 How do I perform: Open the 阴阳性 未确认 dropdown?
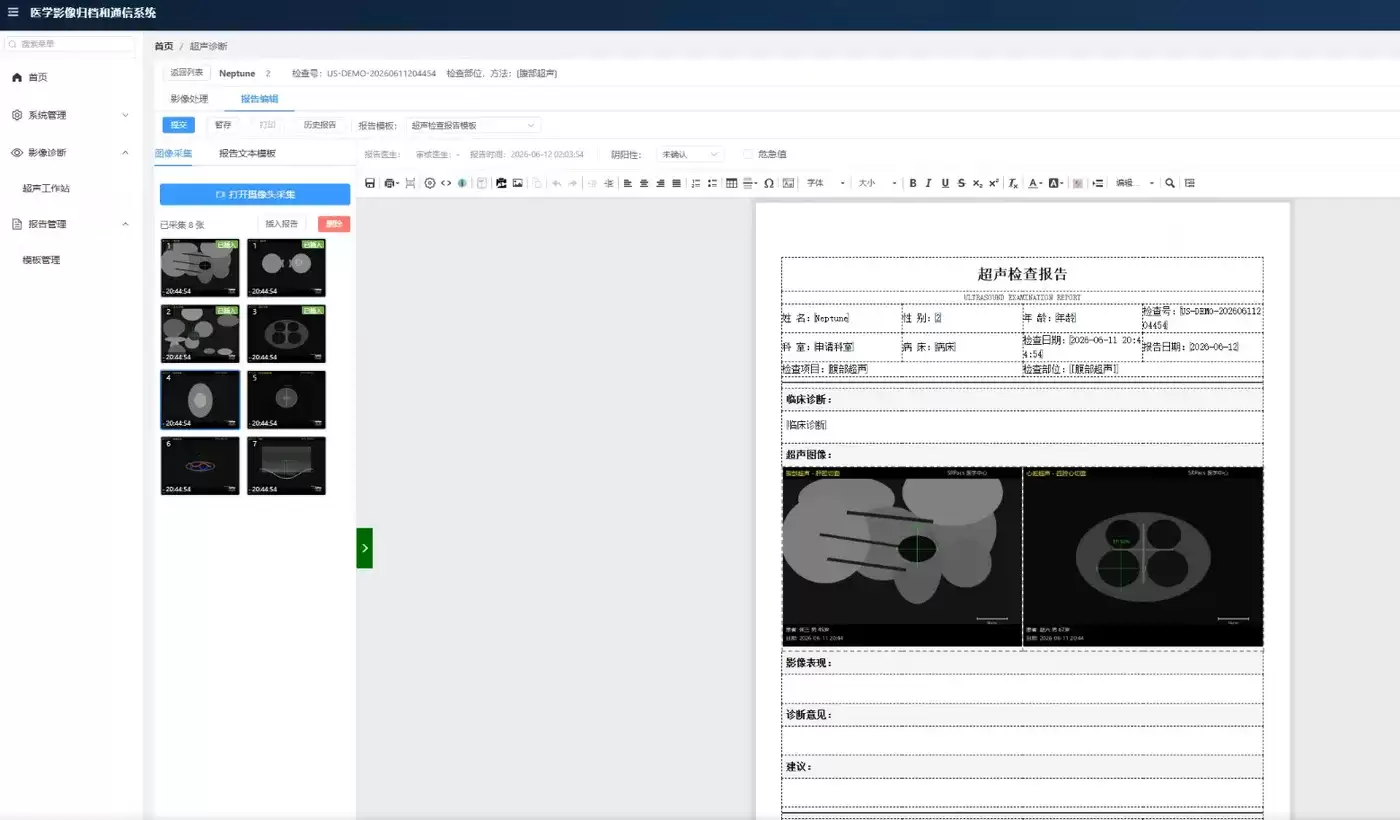coord(690,154)
